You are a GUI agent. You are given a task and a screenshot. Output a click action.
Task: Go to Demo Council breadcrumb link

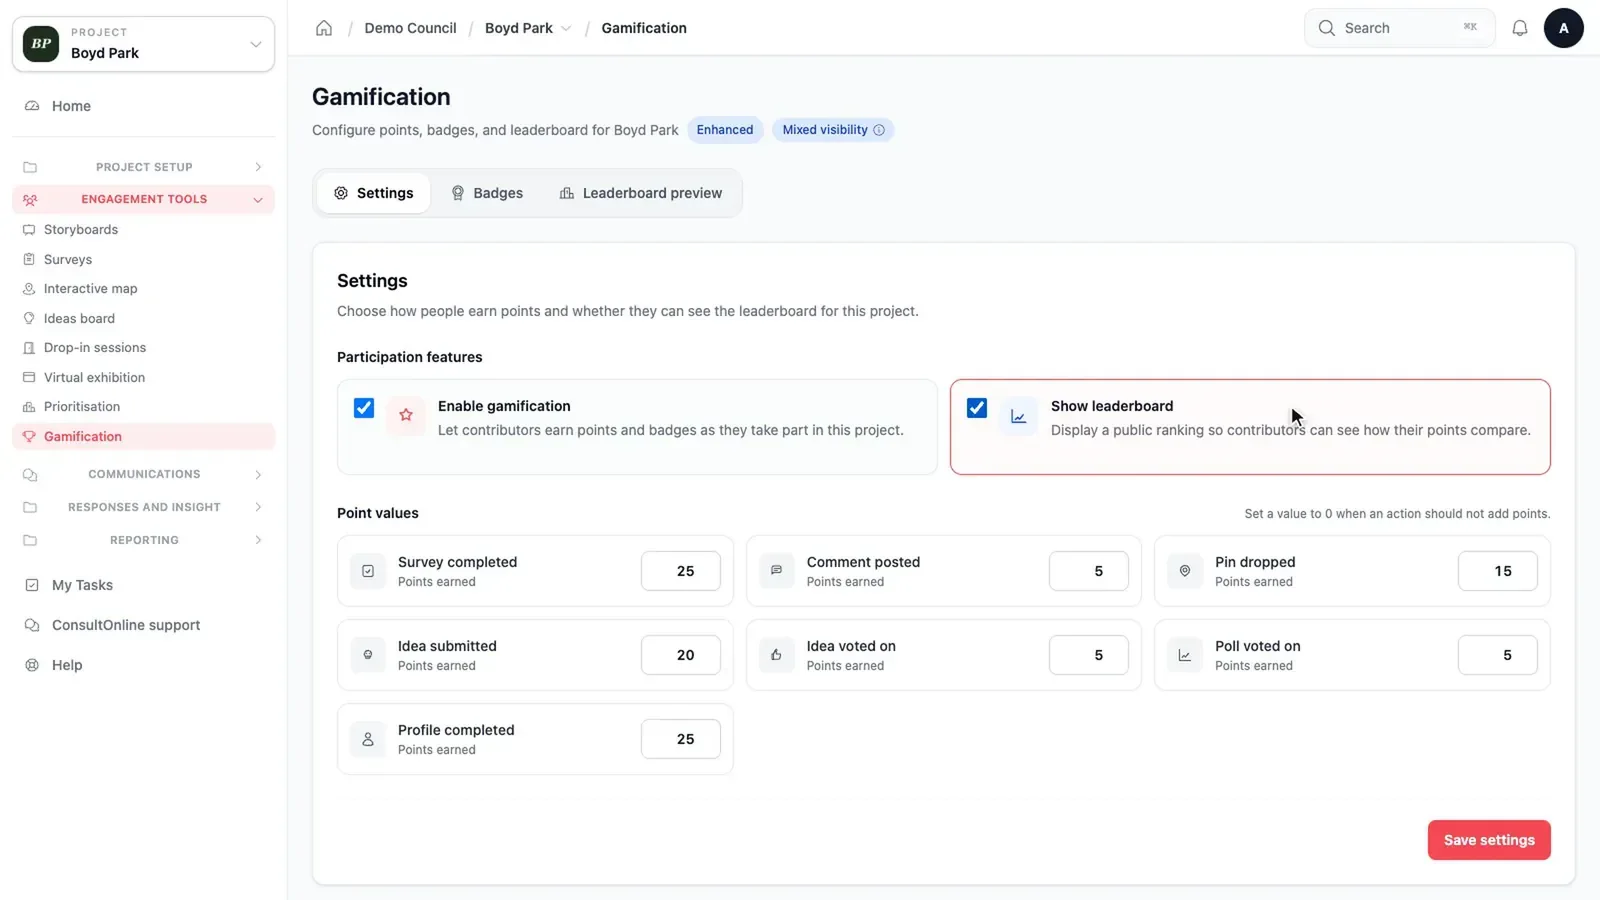point(410,28)
